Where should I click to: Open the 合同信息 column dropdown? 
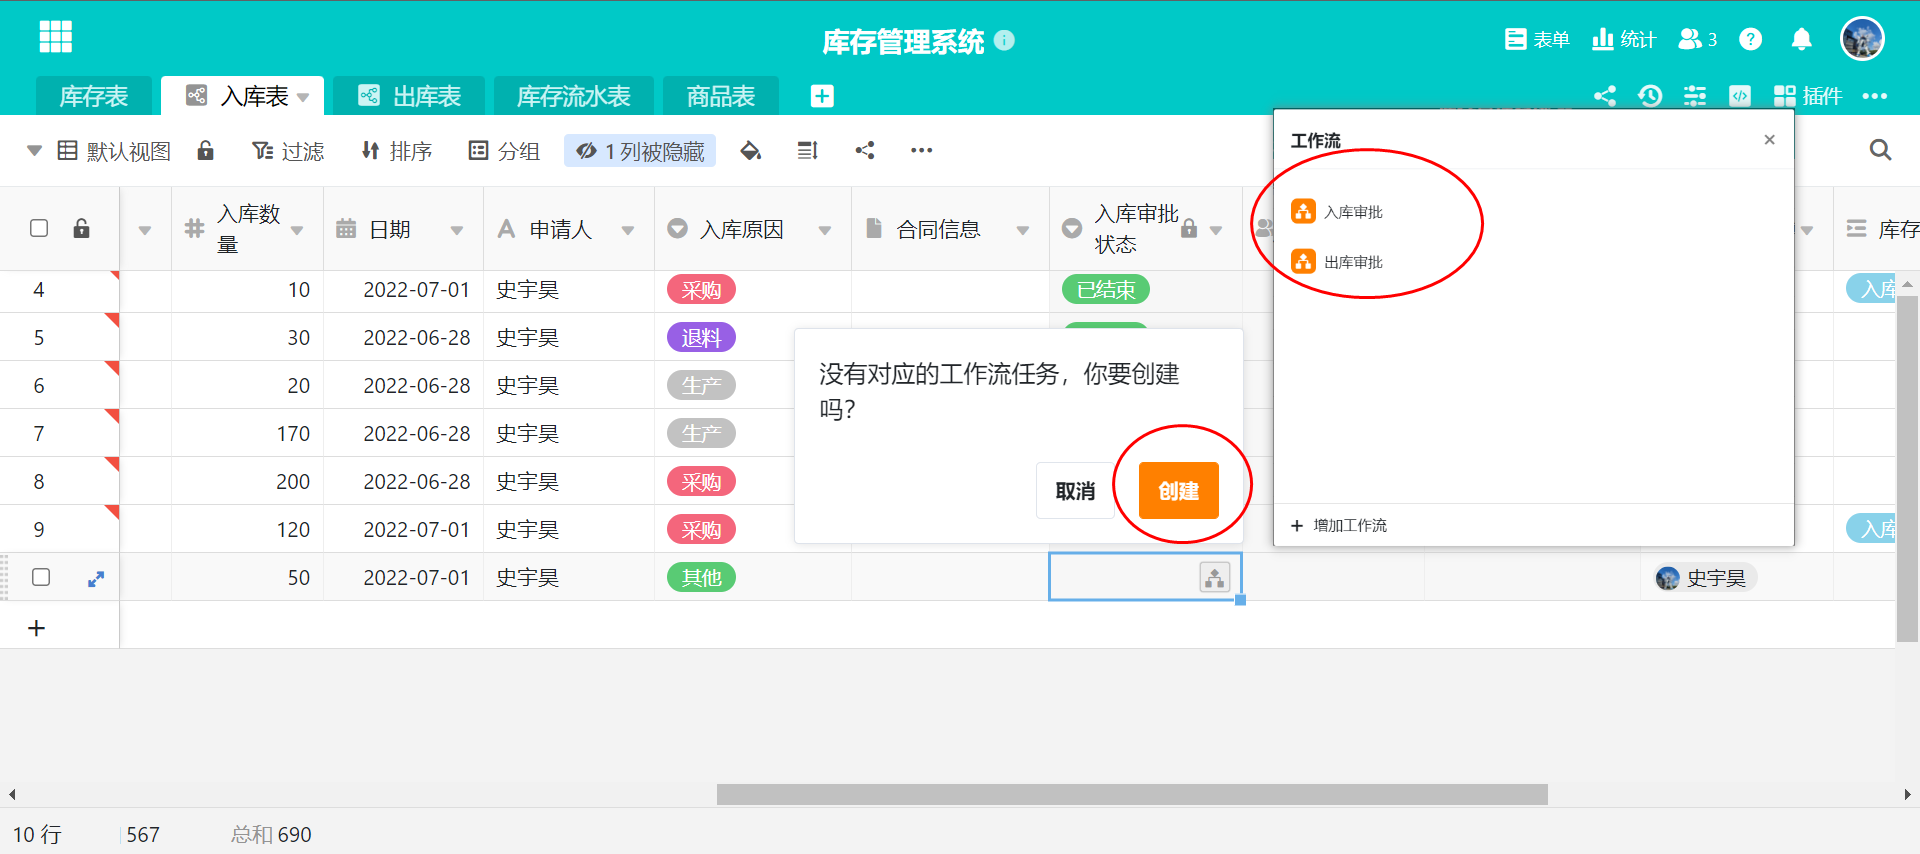click(1023, 230)
